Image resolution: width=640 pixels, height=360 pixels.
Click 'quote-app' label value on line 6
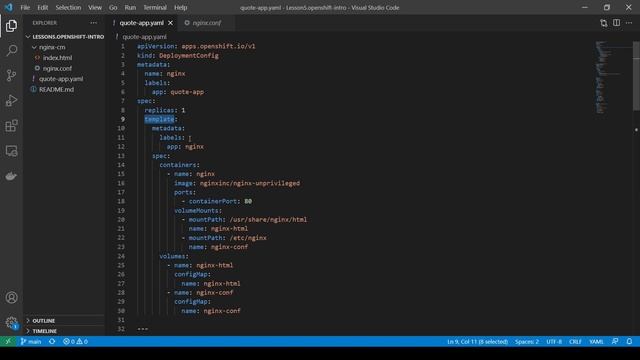(187, 92)
